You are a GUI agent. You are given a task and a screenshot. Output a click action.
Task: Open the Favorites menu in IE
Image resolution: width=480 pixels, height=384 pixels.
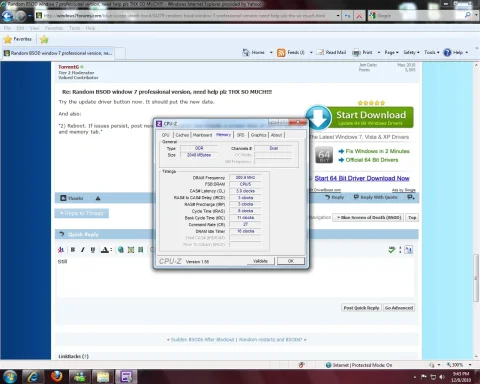tap(54, 28)
